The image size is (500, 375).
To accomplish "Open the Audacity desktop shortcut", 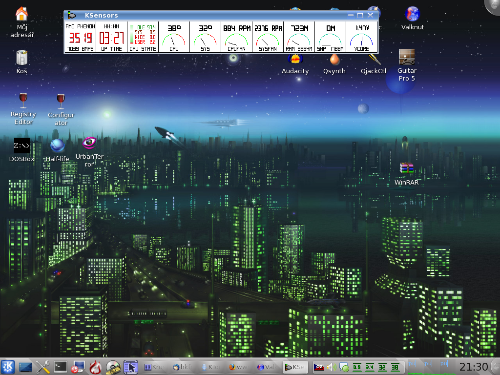I will (x=295, y=65).
